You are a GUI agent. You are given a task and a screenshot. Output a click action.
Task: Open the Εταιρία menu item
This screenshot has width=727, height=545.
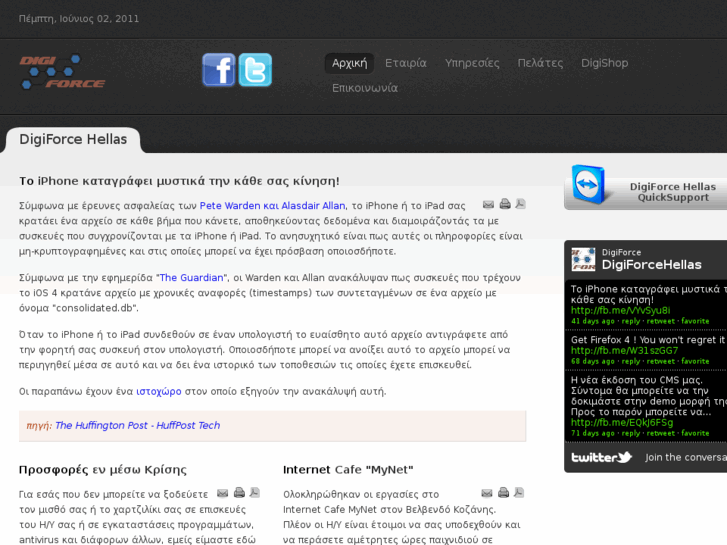[x=406, y=63]
